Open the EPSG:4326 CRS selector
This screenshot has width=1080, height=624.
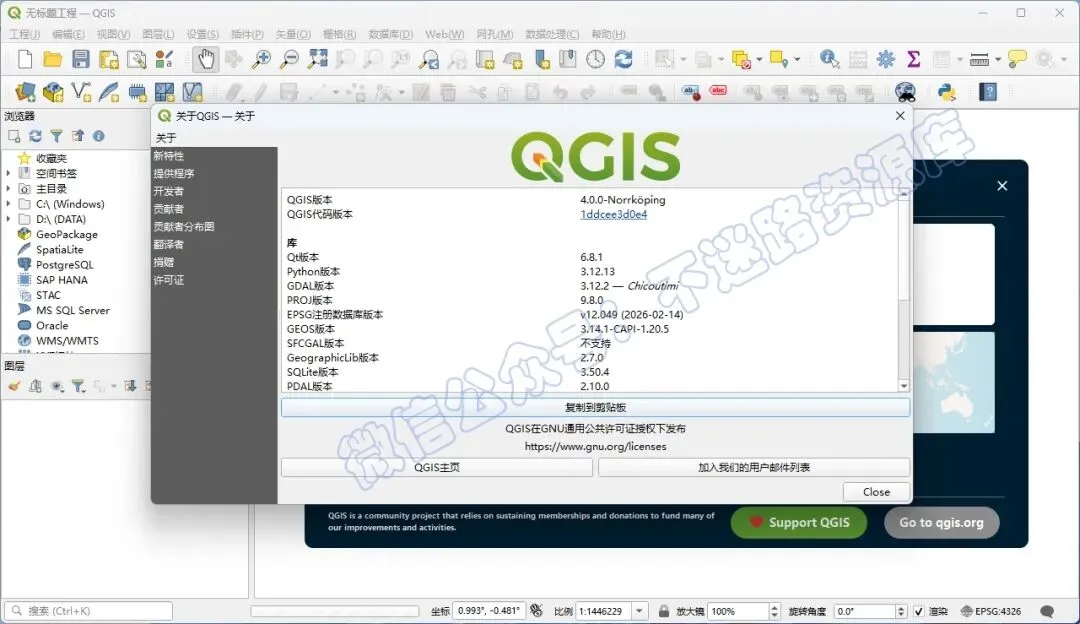coord(990,611)
